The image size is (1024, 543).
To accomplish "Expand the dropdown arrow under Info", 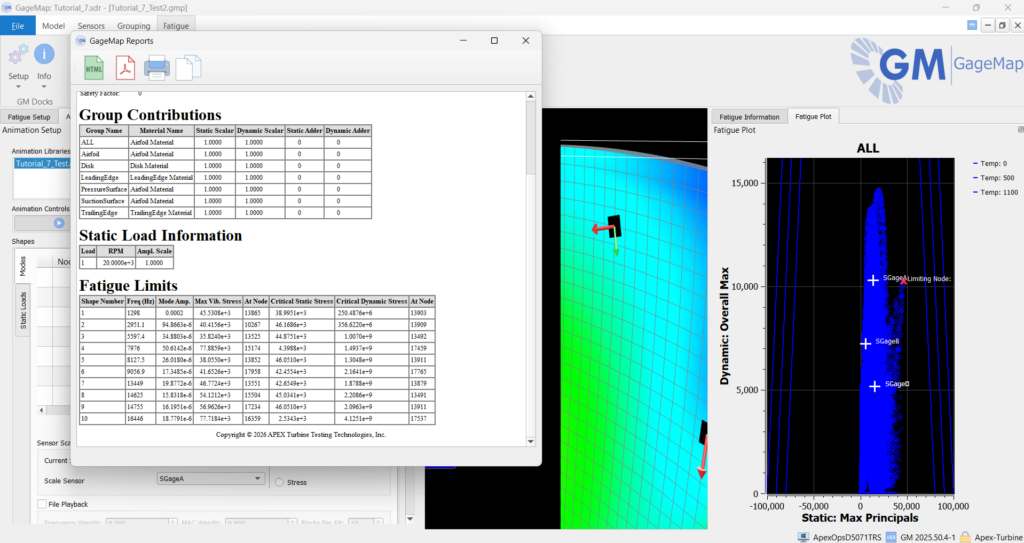I will pyautogui.click(x=44, y=86).
